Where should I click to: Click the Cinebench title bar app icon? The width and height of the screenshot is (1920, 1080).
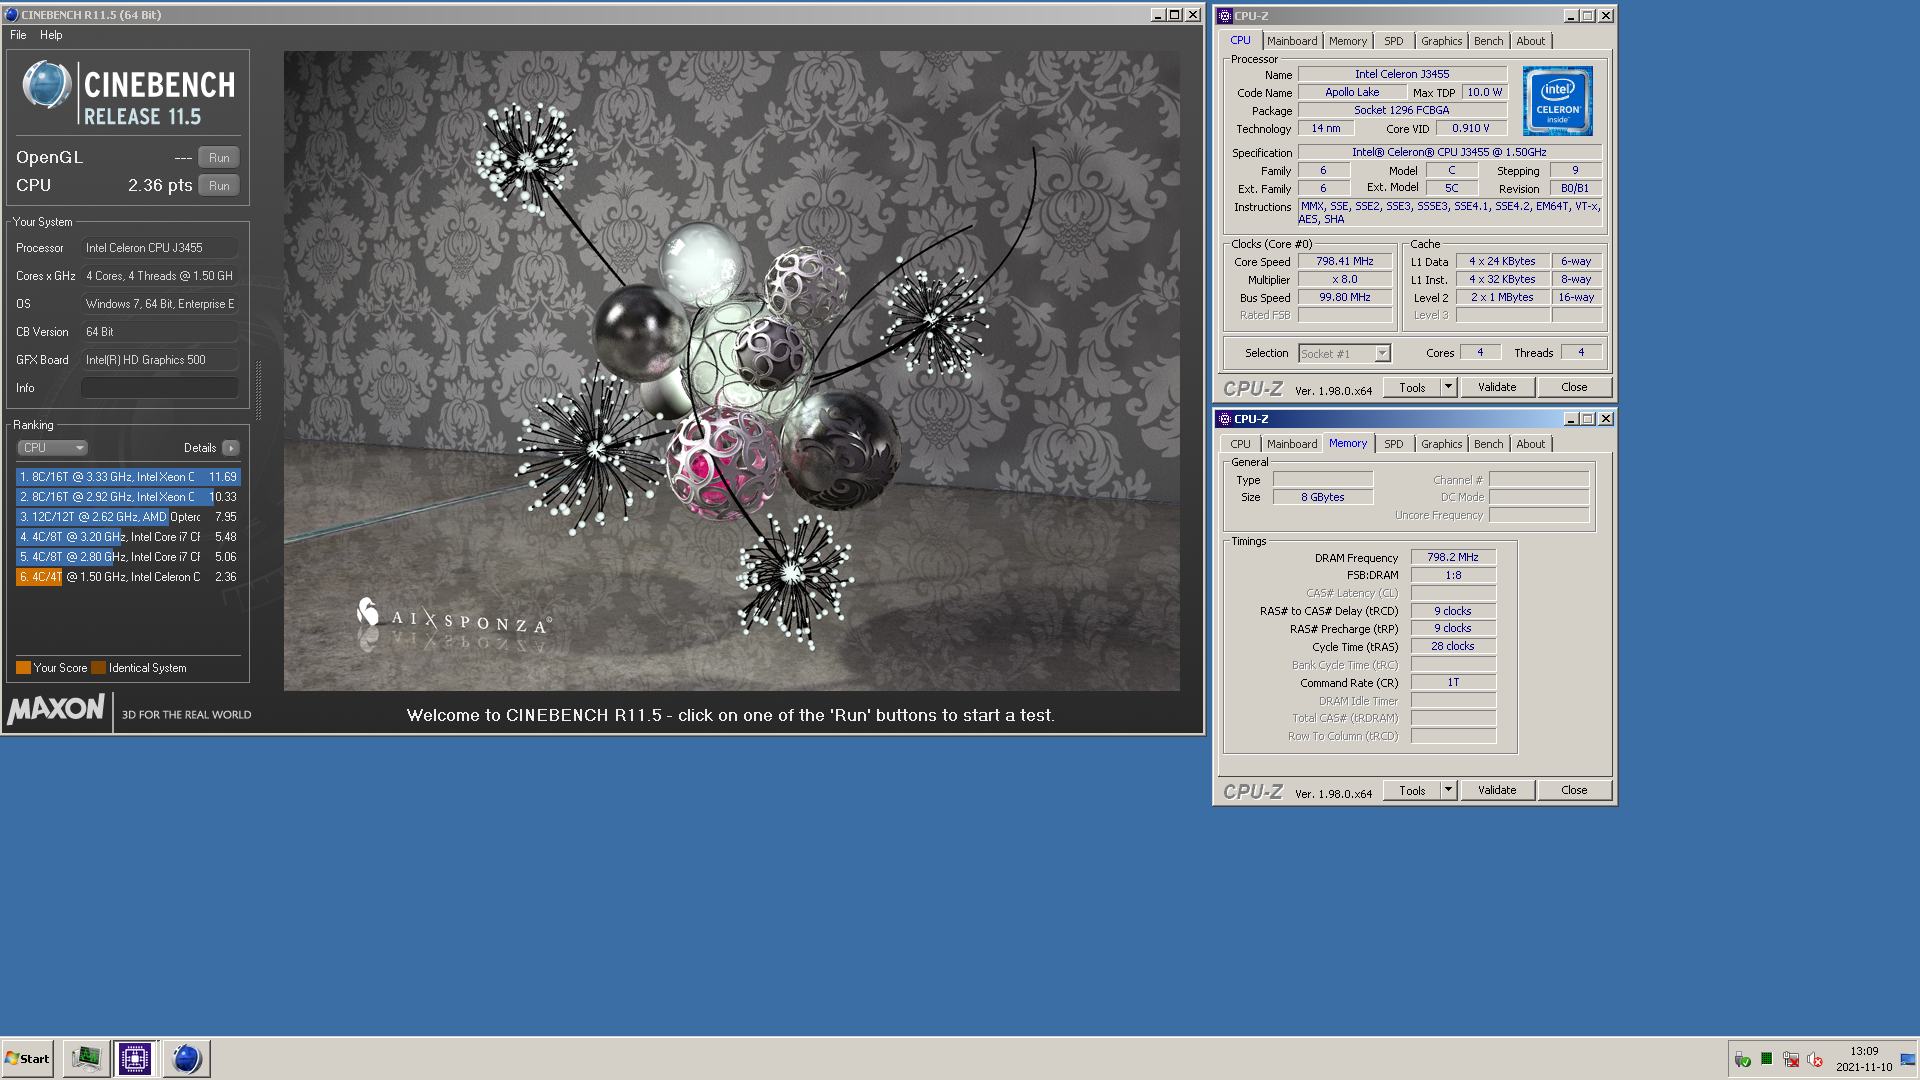[12, 15]
